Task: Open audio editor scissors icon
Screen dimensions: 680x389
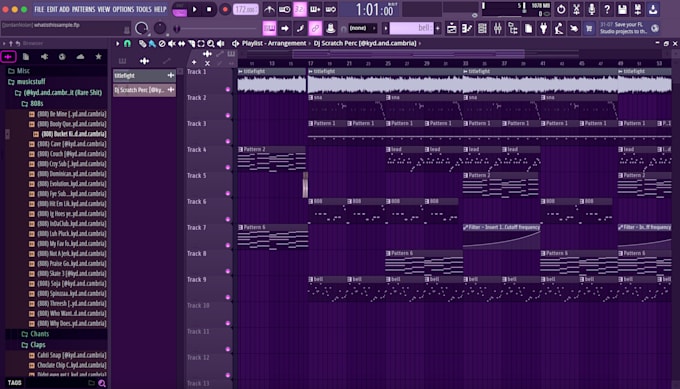Action: pos(576,9)
